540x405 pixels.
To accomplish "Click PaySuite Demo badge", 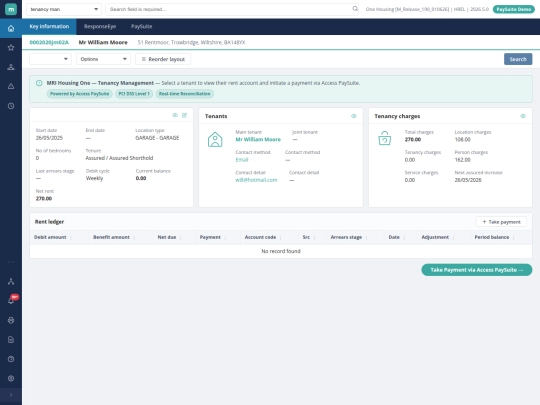I will 513,9.
